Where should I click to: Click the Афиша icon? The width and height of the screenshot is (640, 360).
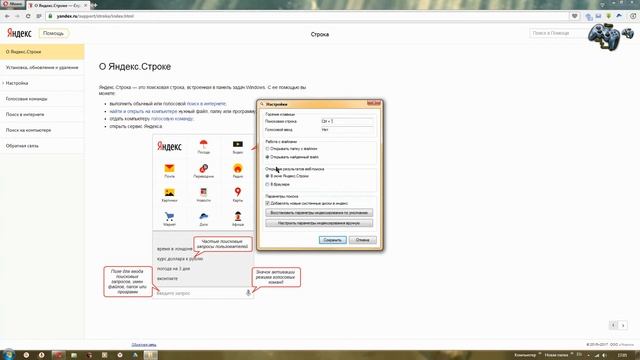pyautogui.click(x=238, y=216)
